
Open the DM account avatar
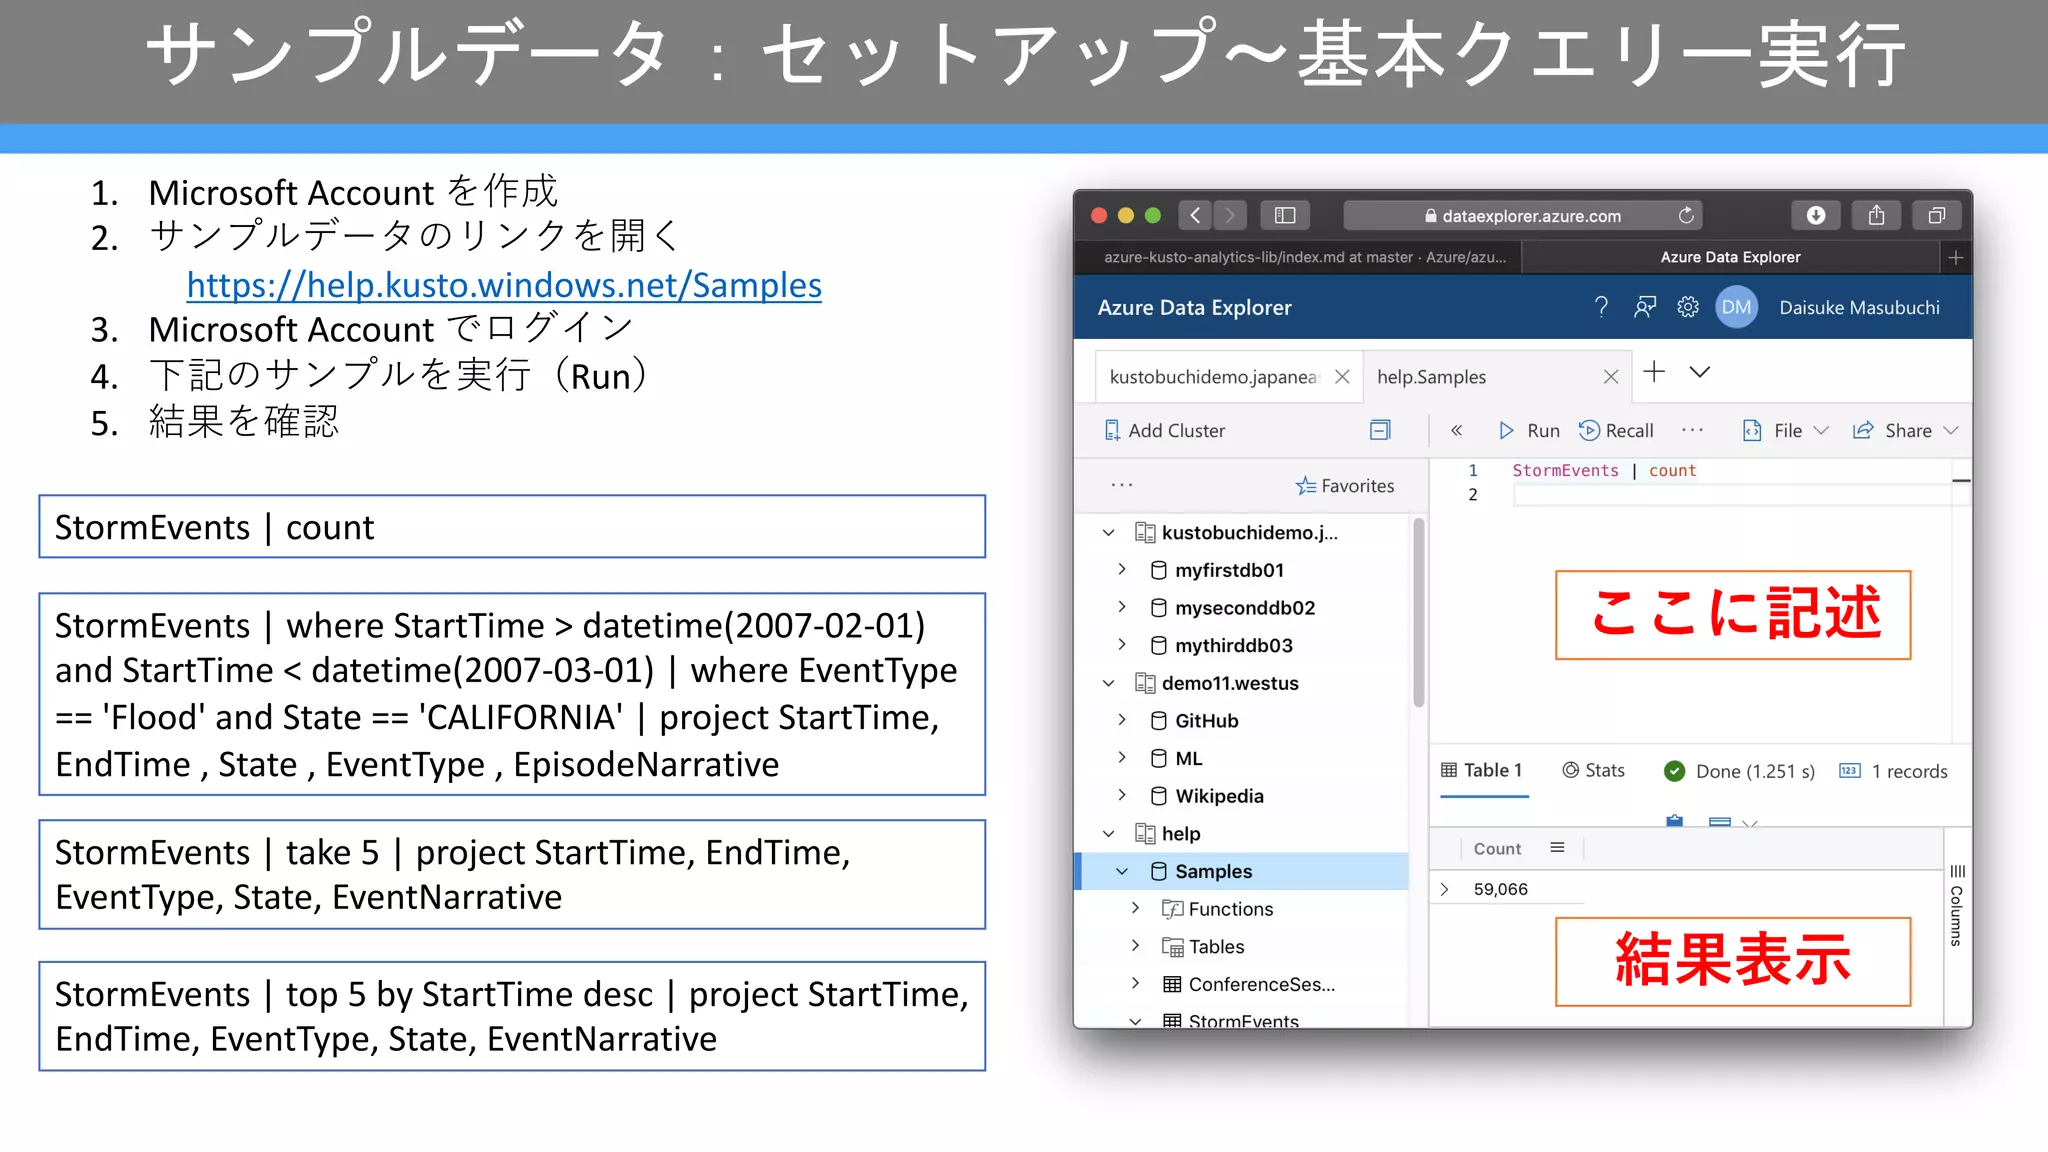point(1736,307)
